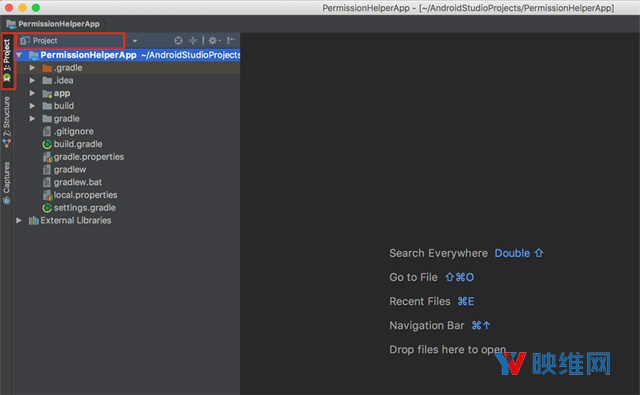Expand the app module folder
Viewport: 640px width, 395px height.
point(32,93)
